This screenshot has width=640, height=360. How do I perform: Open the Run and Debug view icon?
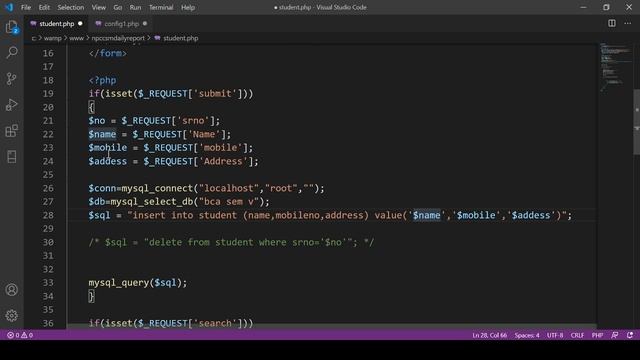tap(12, 105)
